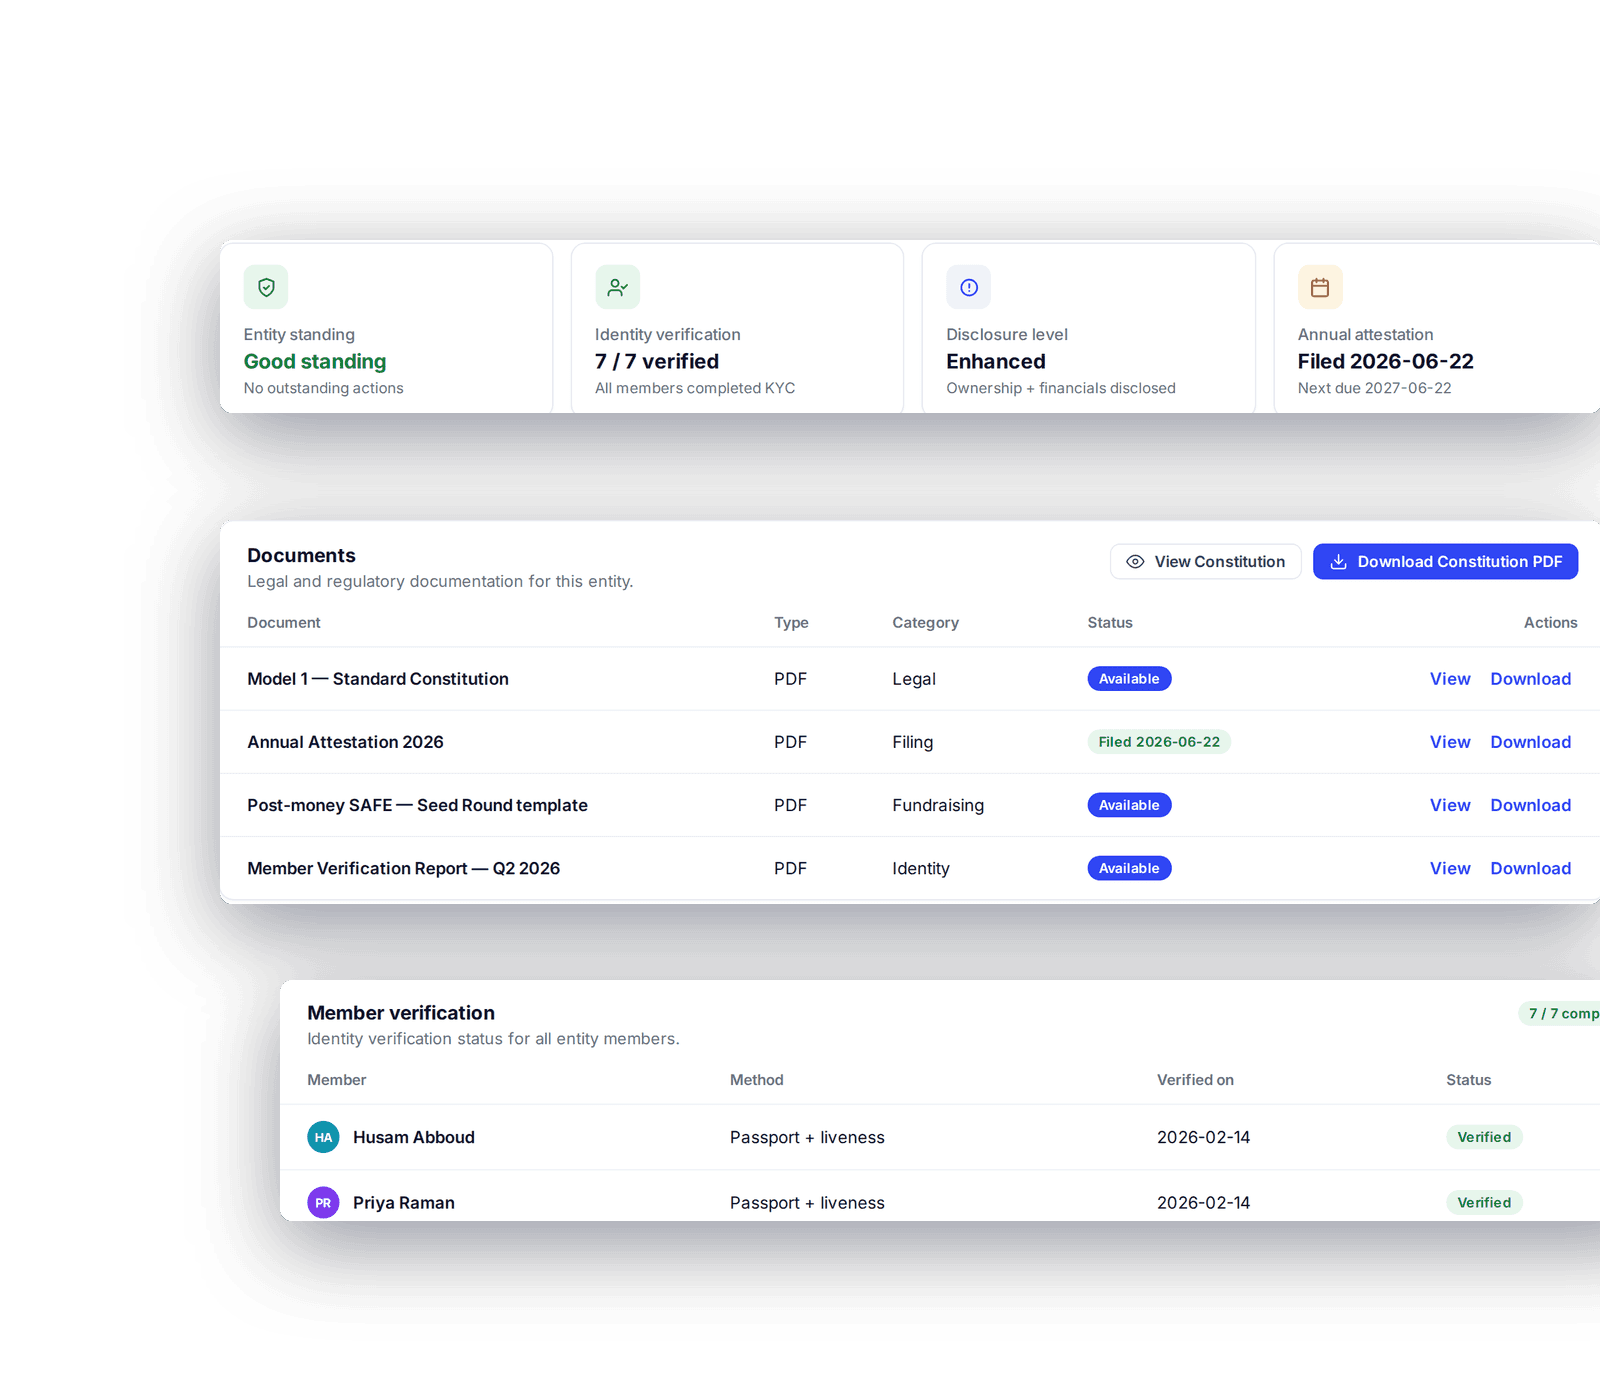Download the Annual Attestation 2026 PDF
Viewport: 1600px width, 1400px height.
(1530, 742)
